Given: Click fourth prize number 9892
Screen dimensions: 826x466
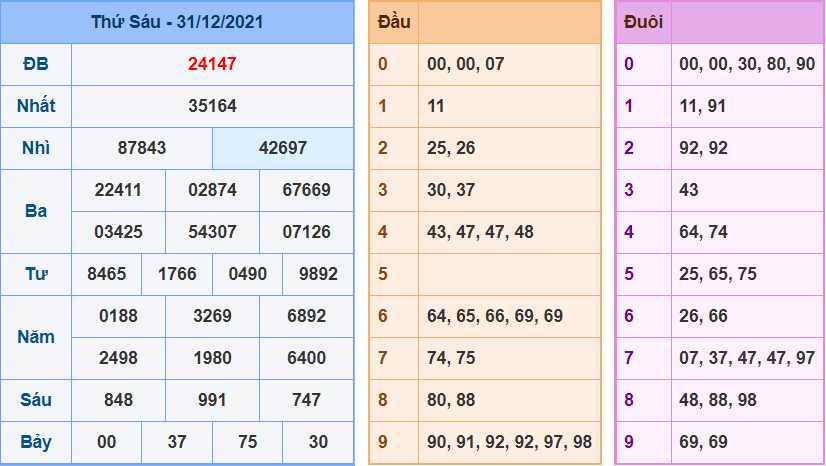Looking at the screenshot, I should click(318, 274).
